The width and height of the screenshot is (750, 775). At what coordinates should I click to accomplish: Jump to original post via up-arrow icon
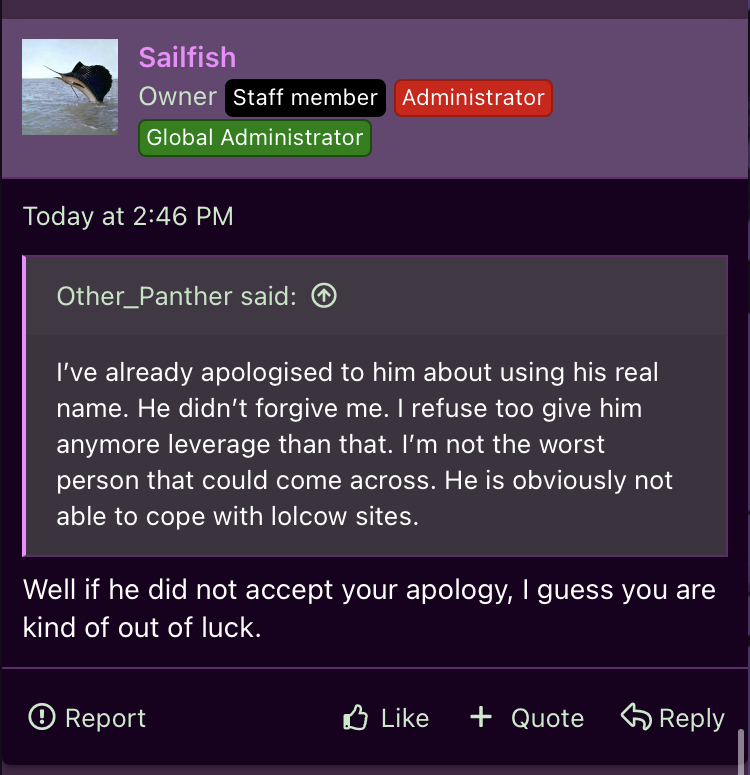323,295
